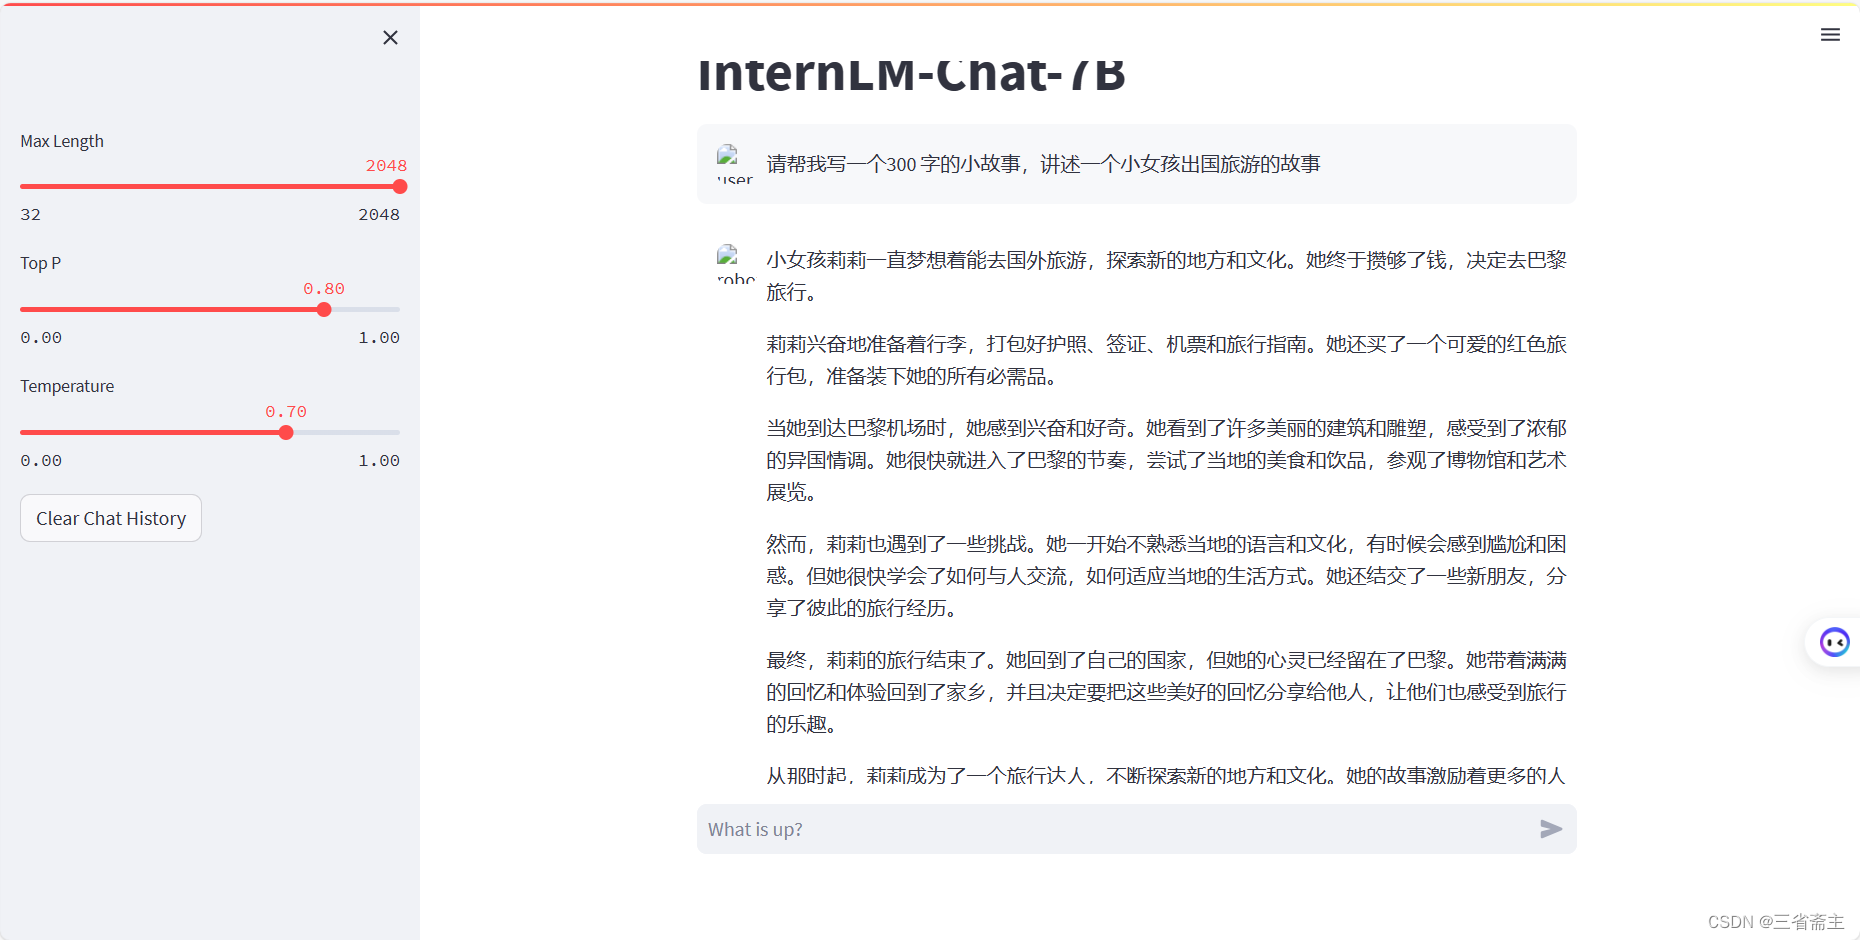Image resolution: width=1860 pixels, height=940 pixels.
Task: Click Clear Chat History button
Action: (x=111, y=518)
